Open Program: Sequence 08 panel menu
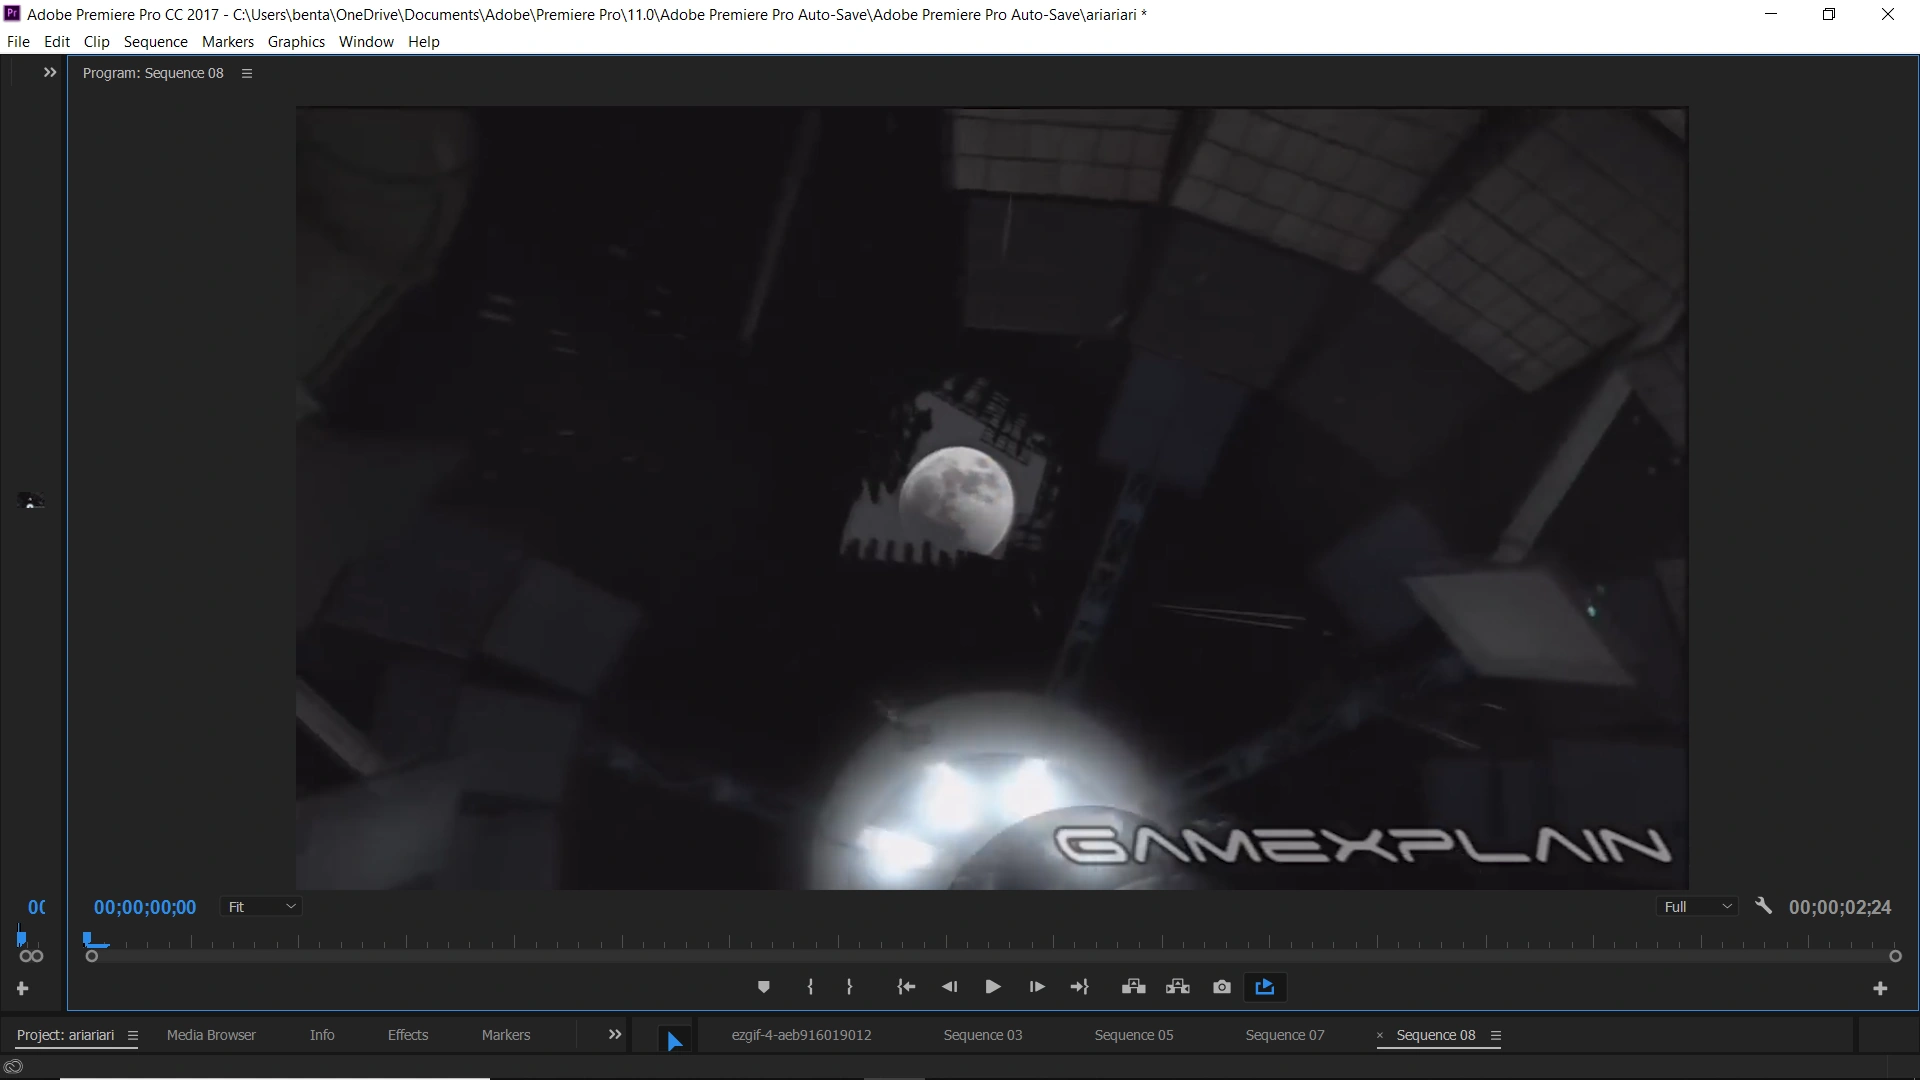This screenshot has height=1080, width=1920. [x=247, y=73]
